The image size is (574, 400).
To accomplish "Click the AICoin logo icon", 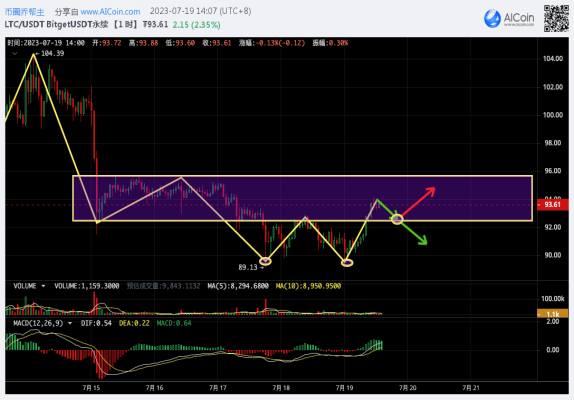I will tap(492, 18).
